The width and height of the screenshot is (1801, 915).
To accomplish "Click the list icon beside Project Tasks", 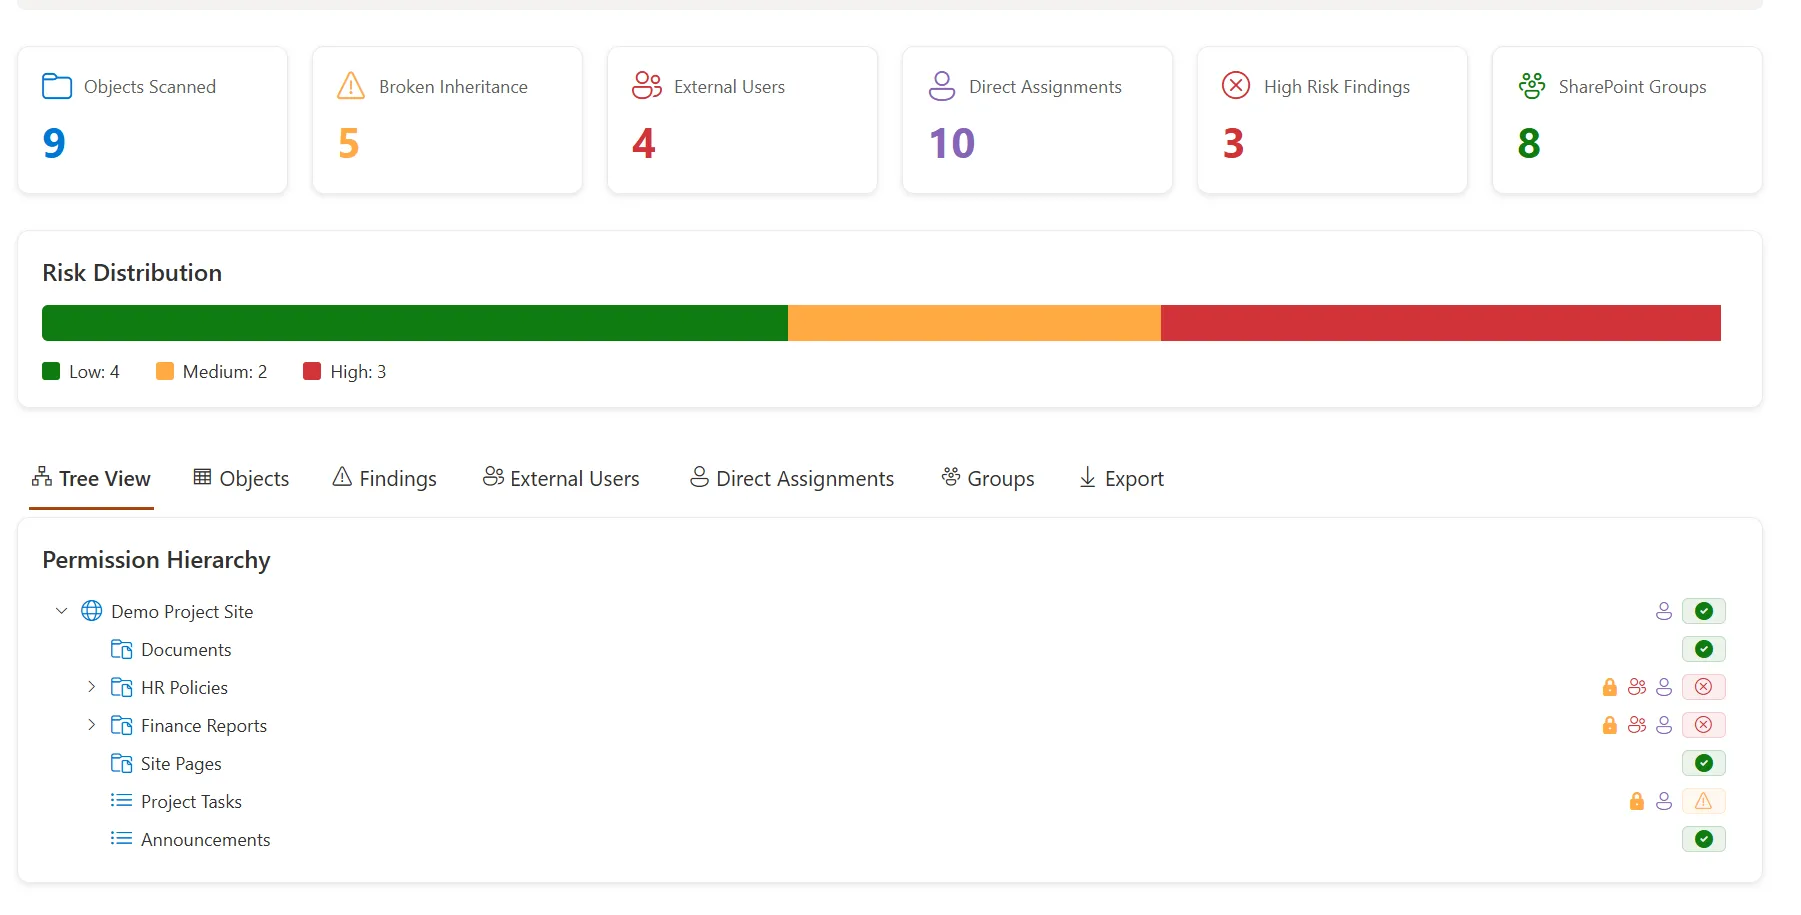I will pyautogui.click(x=121, y=800).
